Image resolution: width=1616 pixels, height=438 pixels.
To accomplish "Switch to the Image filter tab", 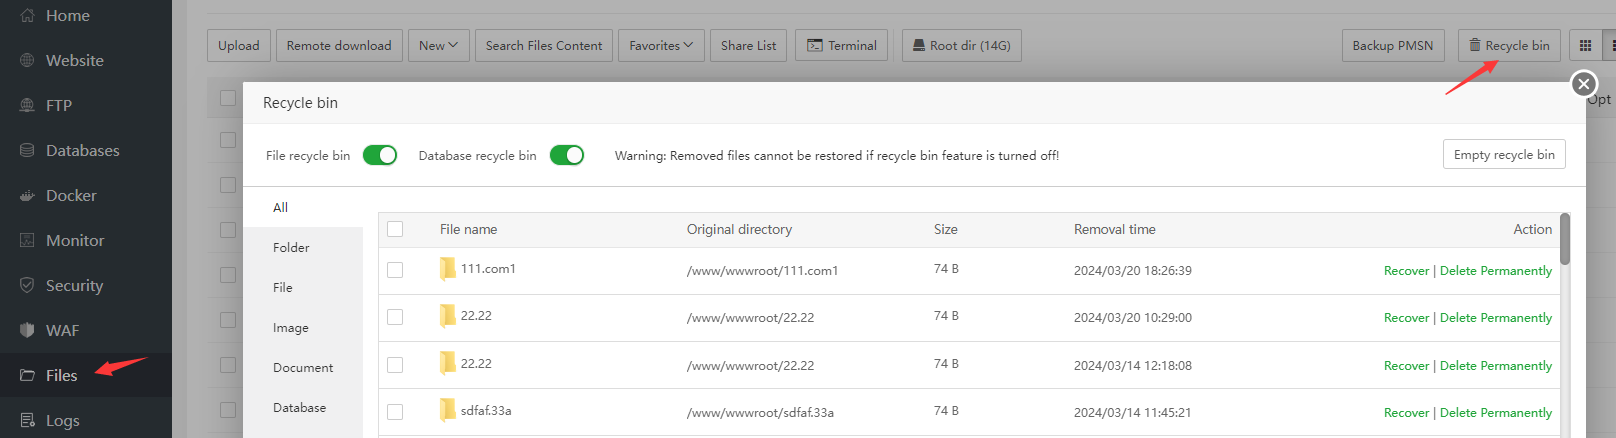I will coord(290,328).
